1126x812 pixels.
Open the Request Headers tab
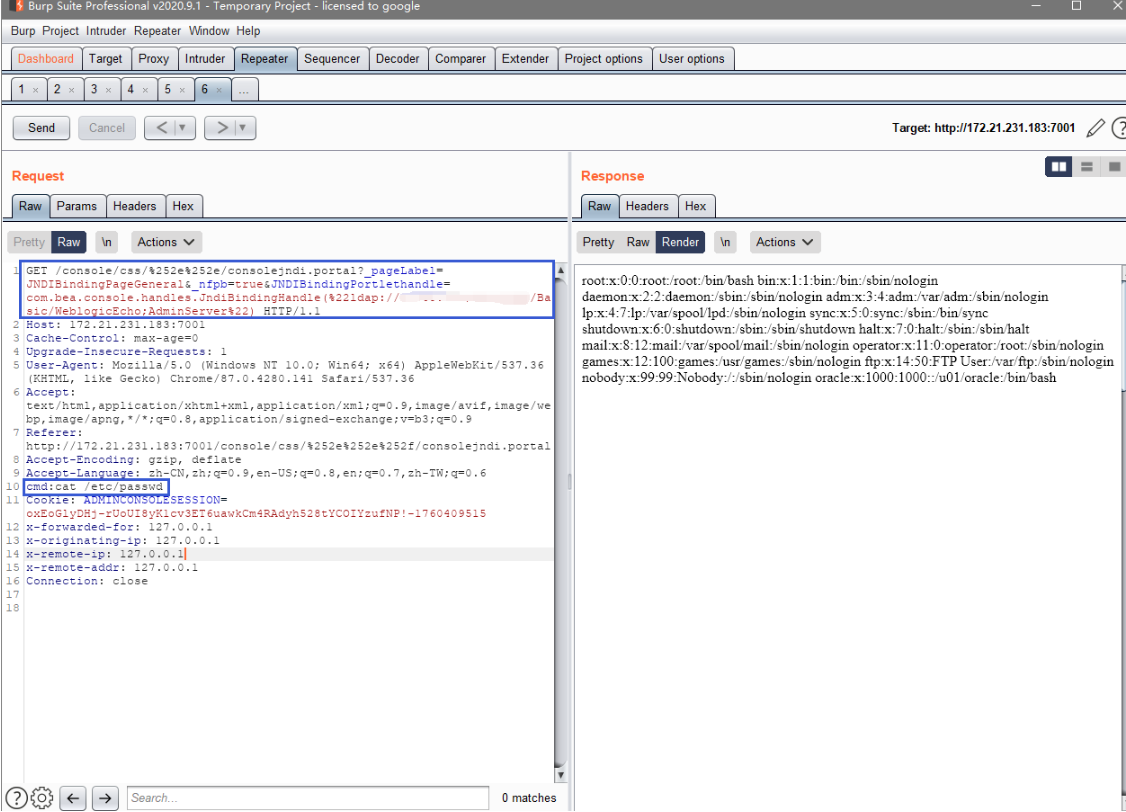tap(134, 206)
